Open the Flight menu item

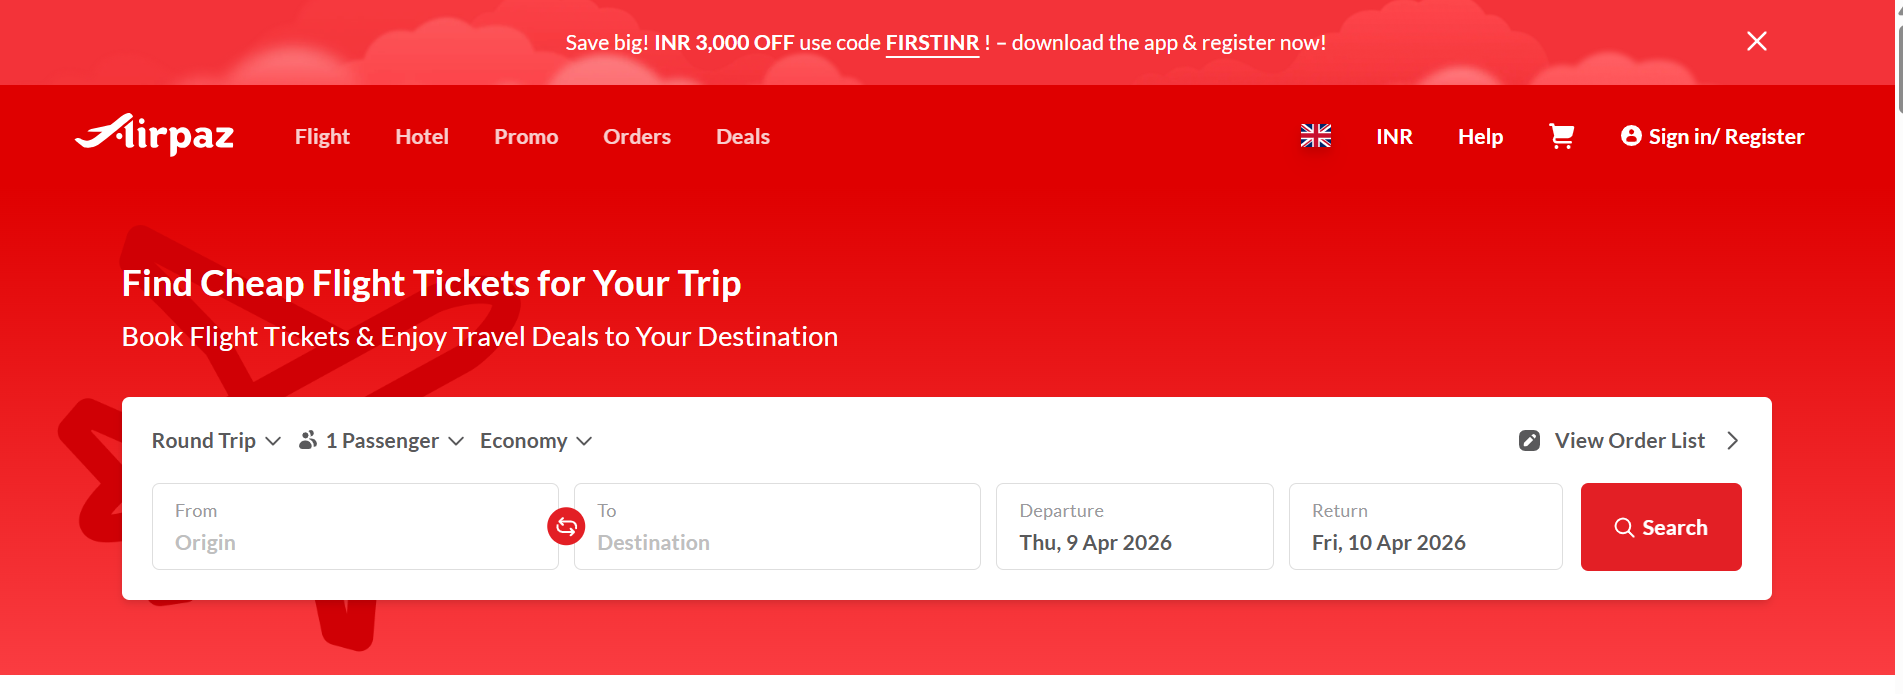click(x=322, y=137)
